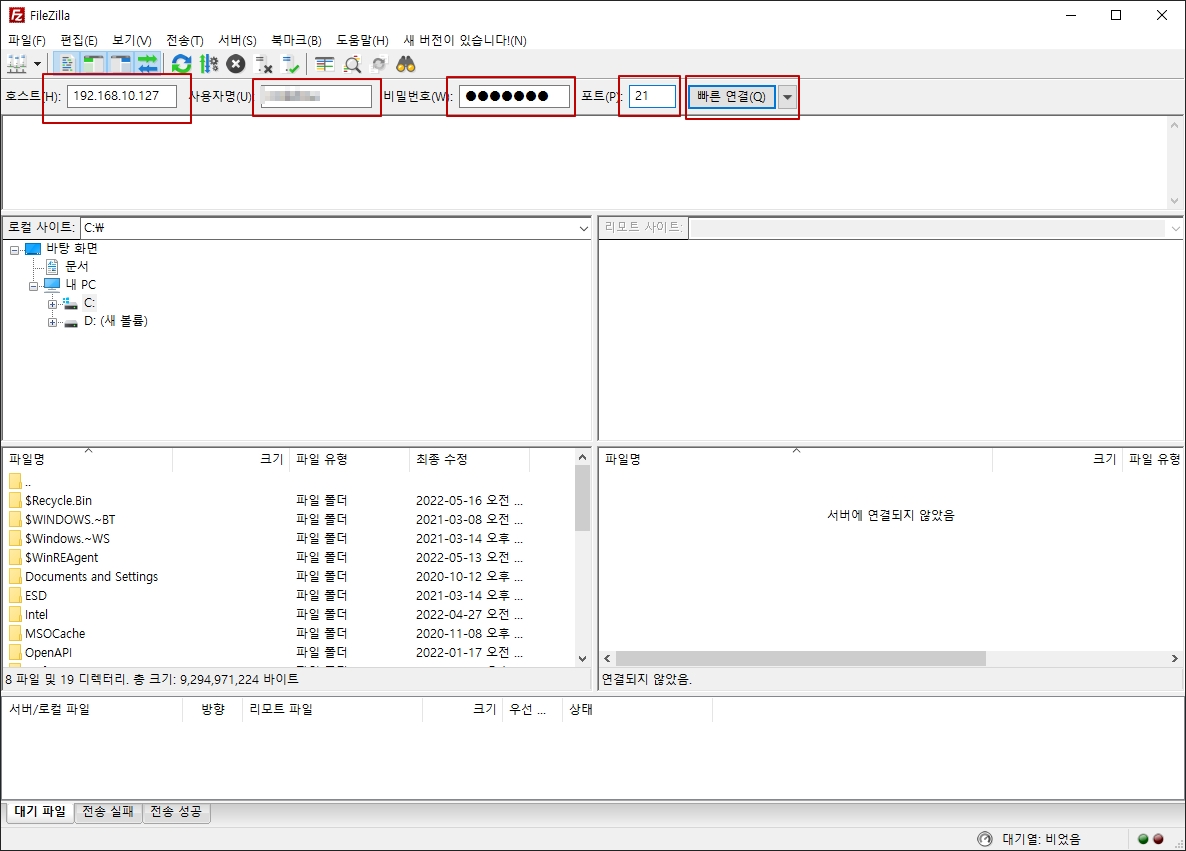1186x851 pixels.
Task: Open the 편집(E) menu
Action: [79, 40]
